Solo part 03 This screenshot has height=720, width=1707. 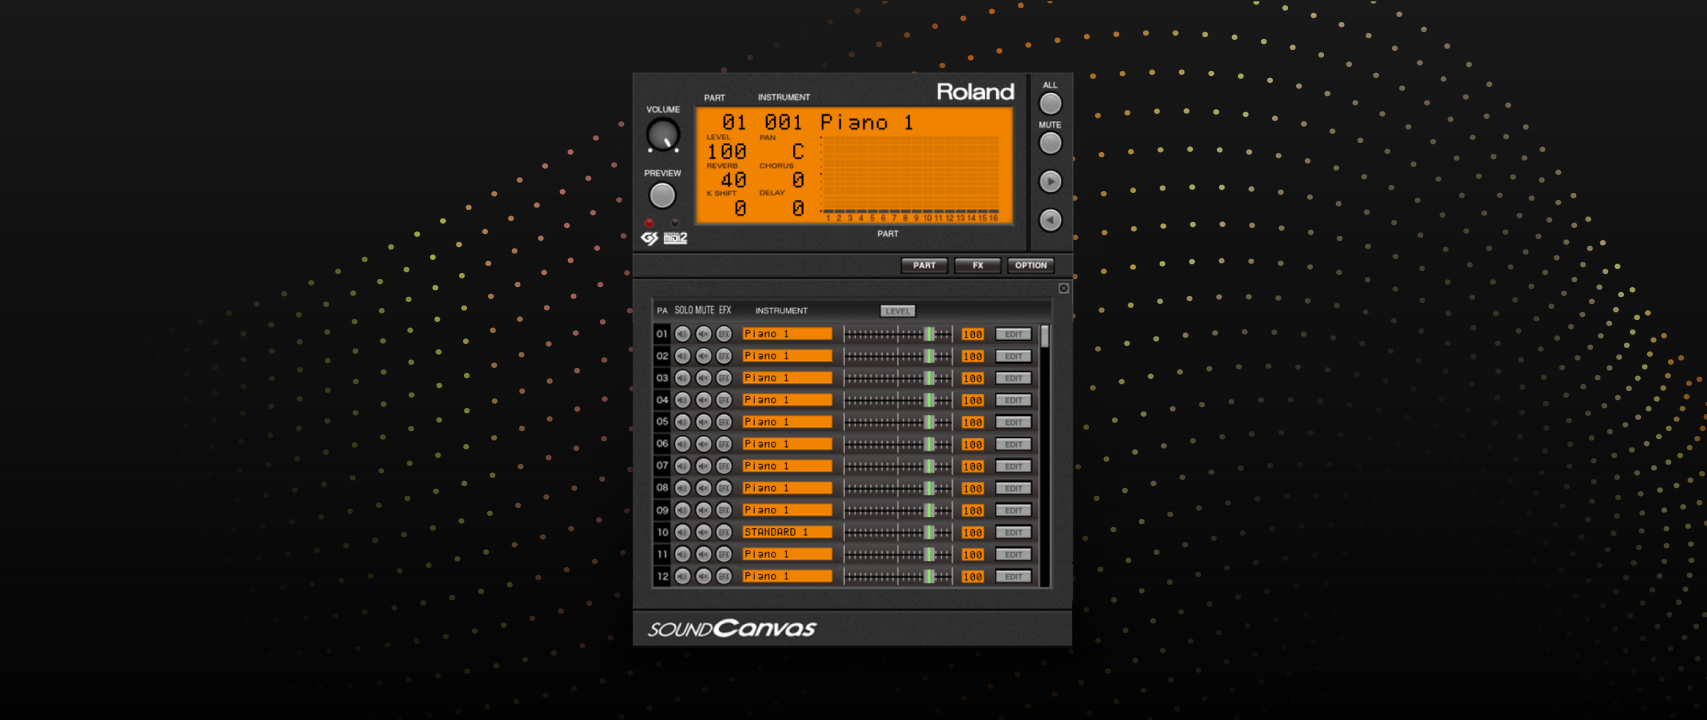pos(683,378)
